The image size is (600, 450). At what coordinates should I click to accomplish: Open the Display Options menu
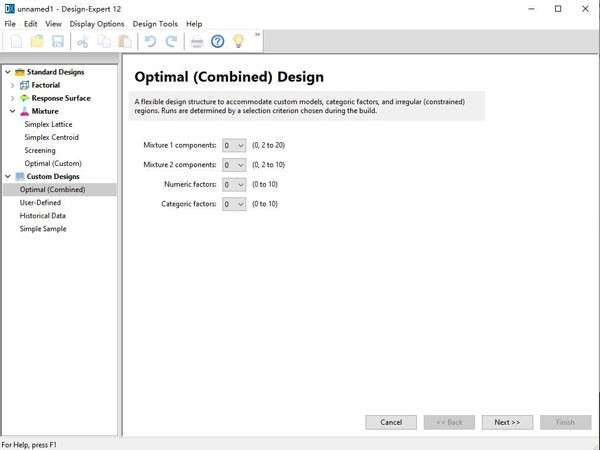[x=97, y=23]
